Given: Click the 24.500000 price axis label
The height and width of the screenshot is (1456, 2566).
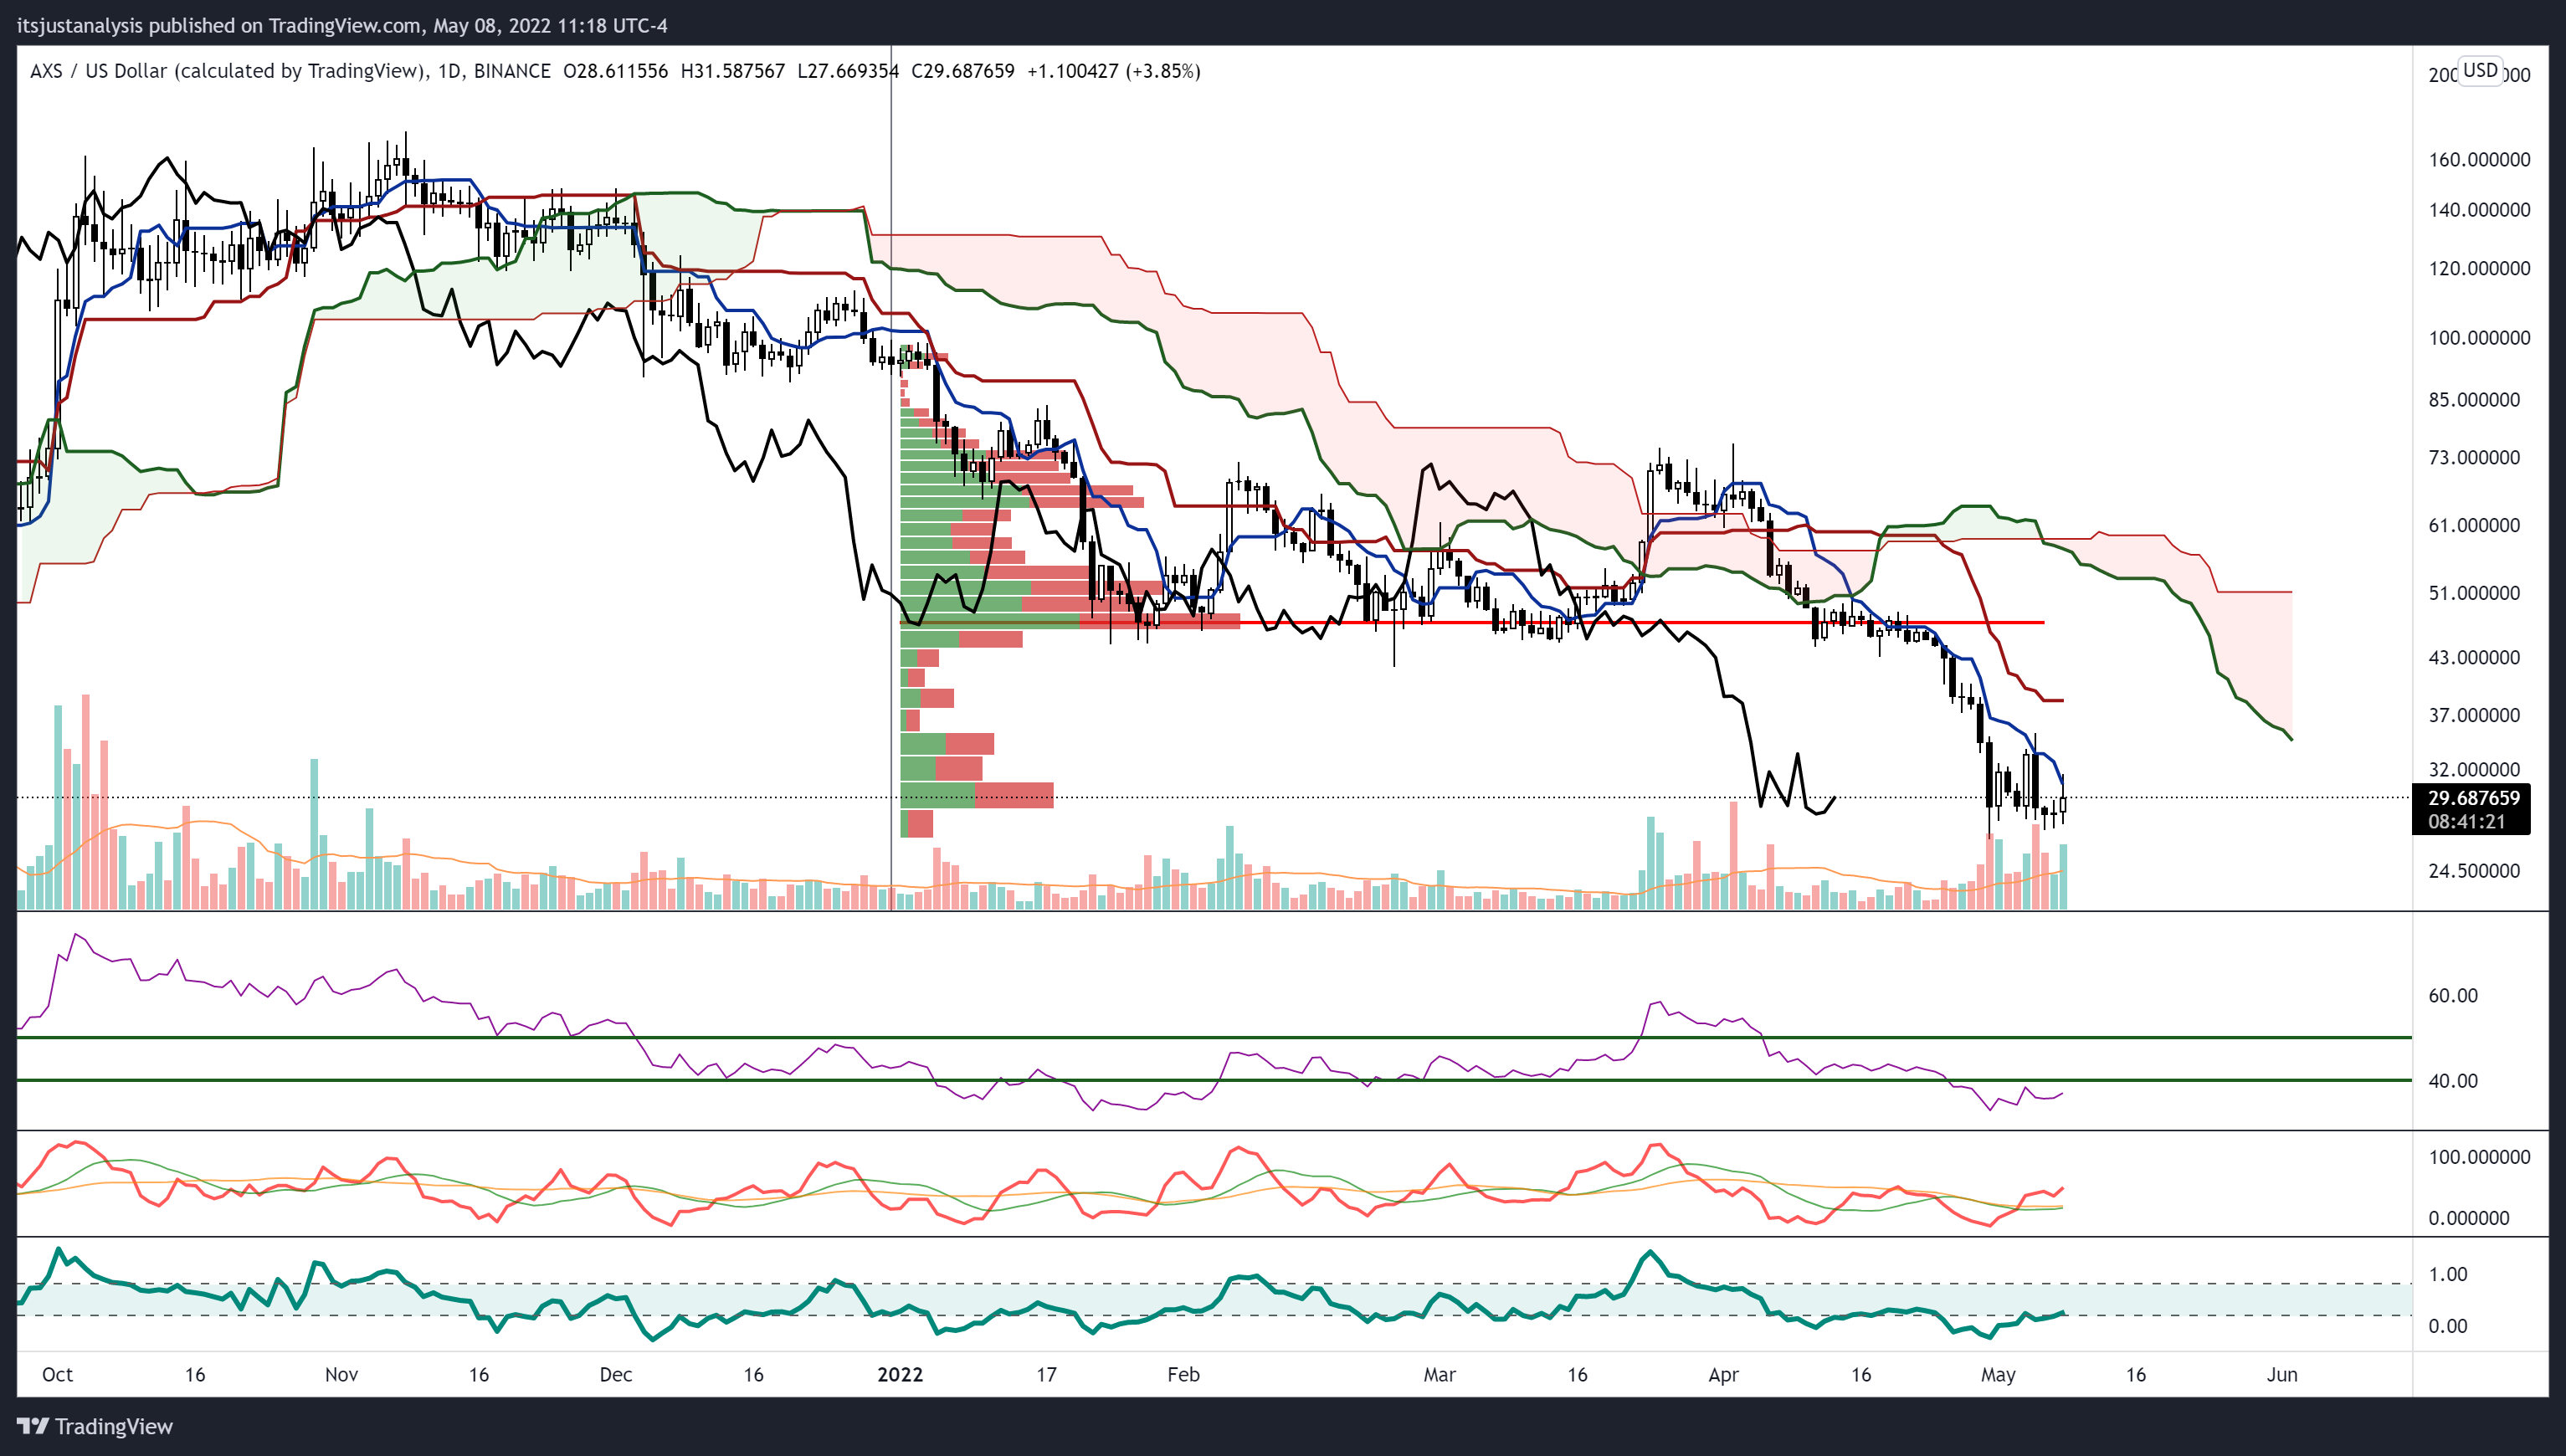Looking at the screenshot, I should pos(2474,871).
